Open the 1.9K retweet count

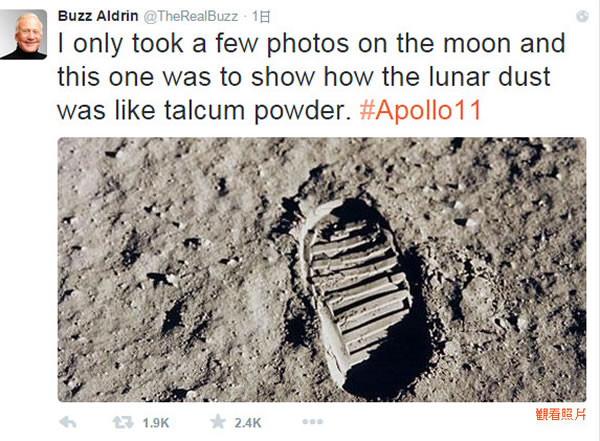click(156, 423)
